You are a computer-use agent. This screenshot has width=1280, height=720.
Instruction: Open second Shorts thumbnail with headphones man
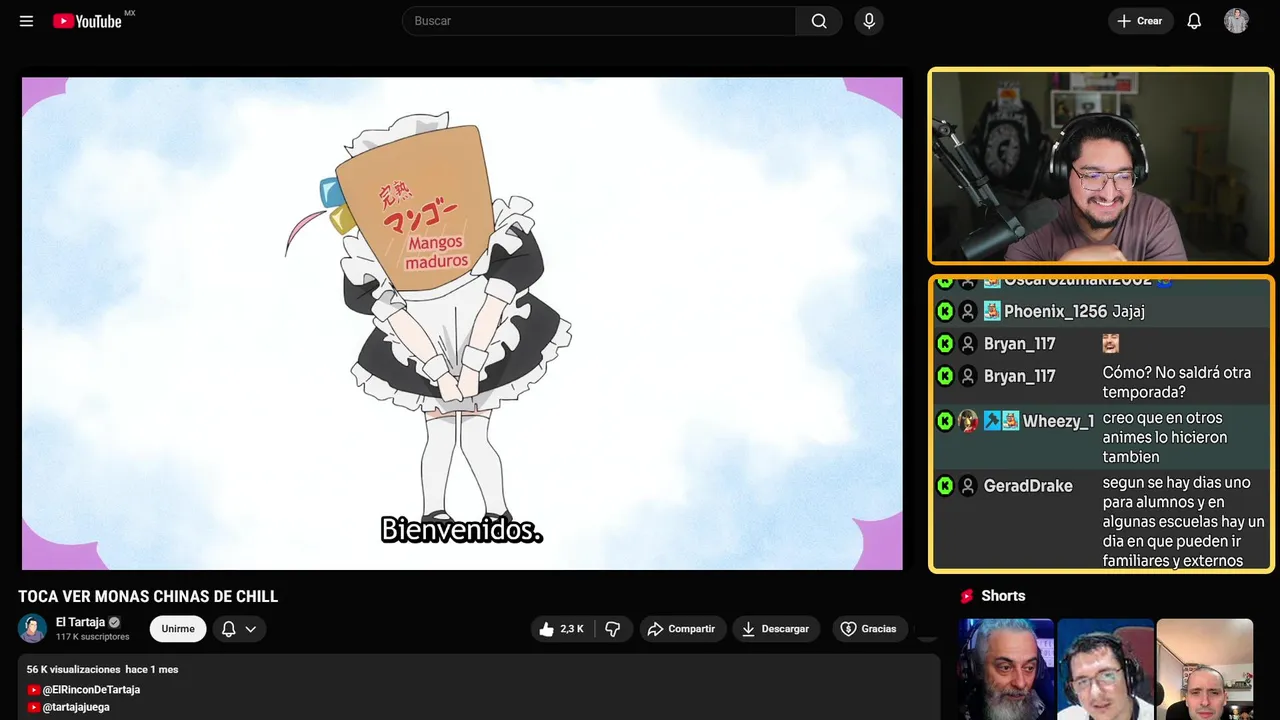[1105, 669]
